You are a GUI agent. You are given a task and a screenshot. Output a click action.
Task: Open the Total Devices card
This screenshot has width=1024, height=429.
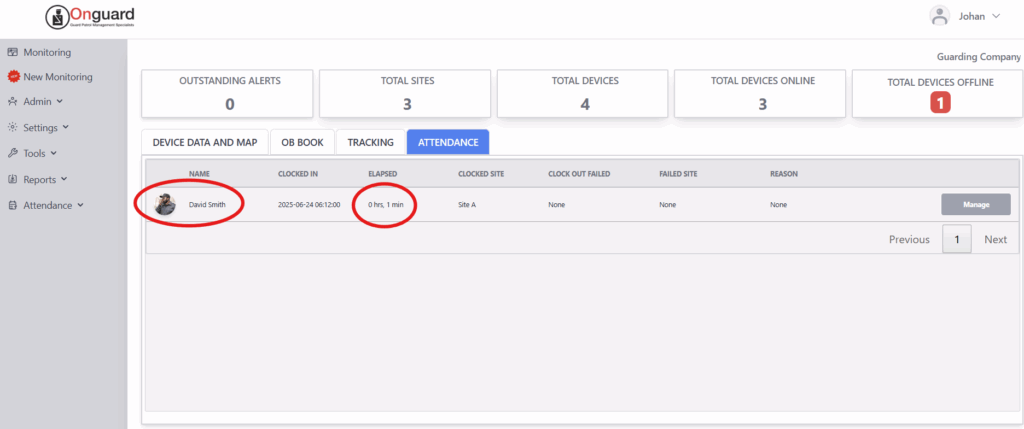(x=583, y=93)
